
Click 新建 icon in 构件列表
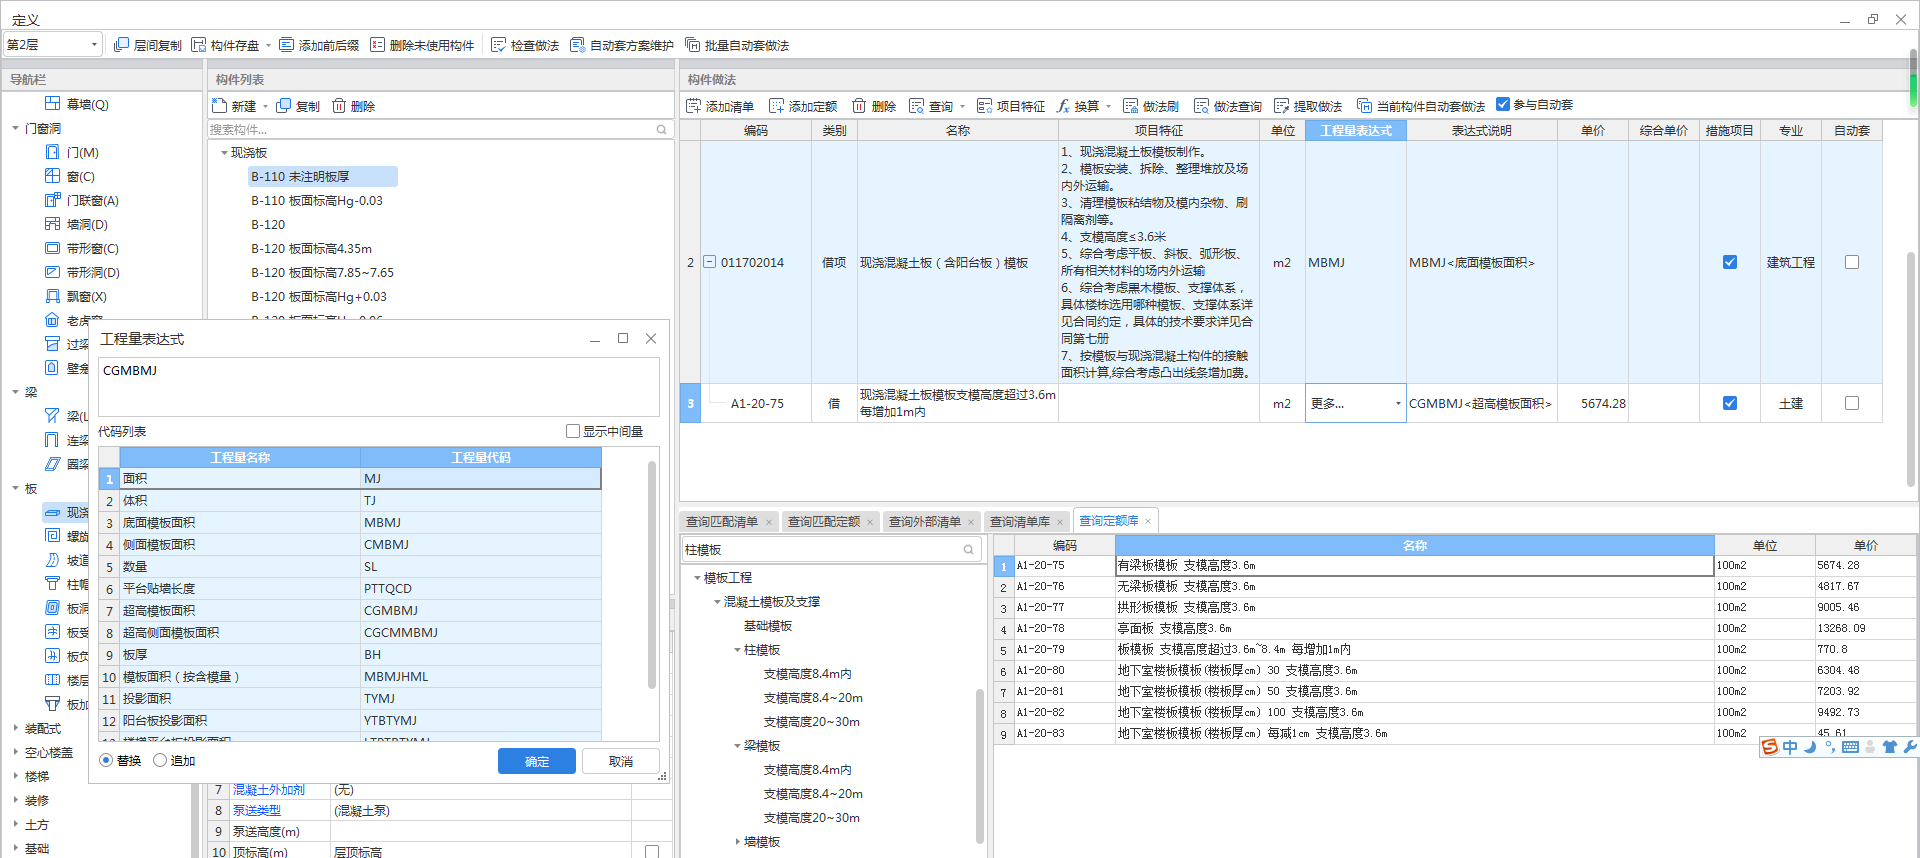coord(220,106)
